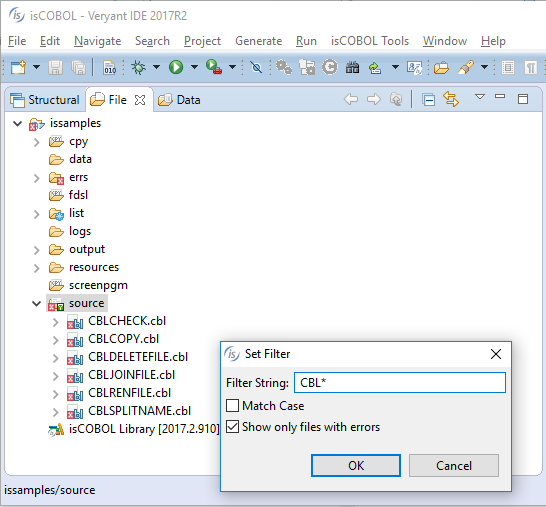Open the isCOBOL Tools menu
The width and height of the screenshot is (546, 507).
click(x=369, y=41)
